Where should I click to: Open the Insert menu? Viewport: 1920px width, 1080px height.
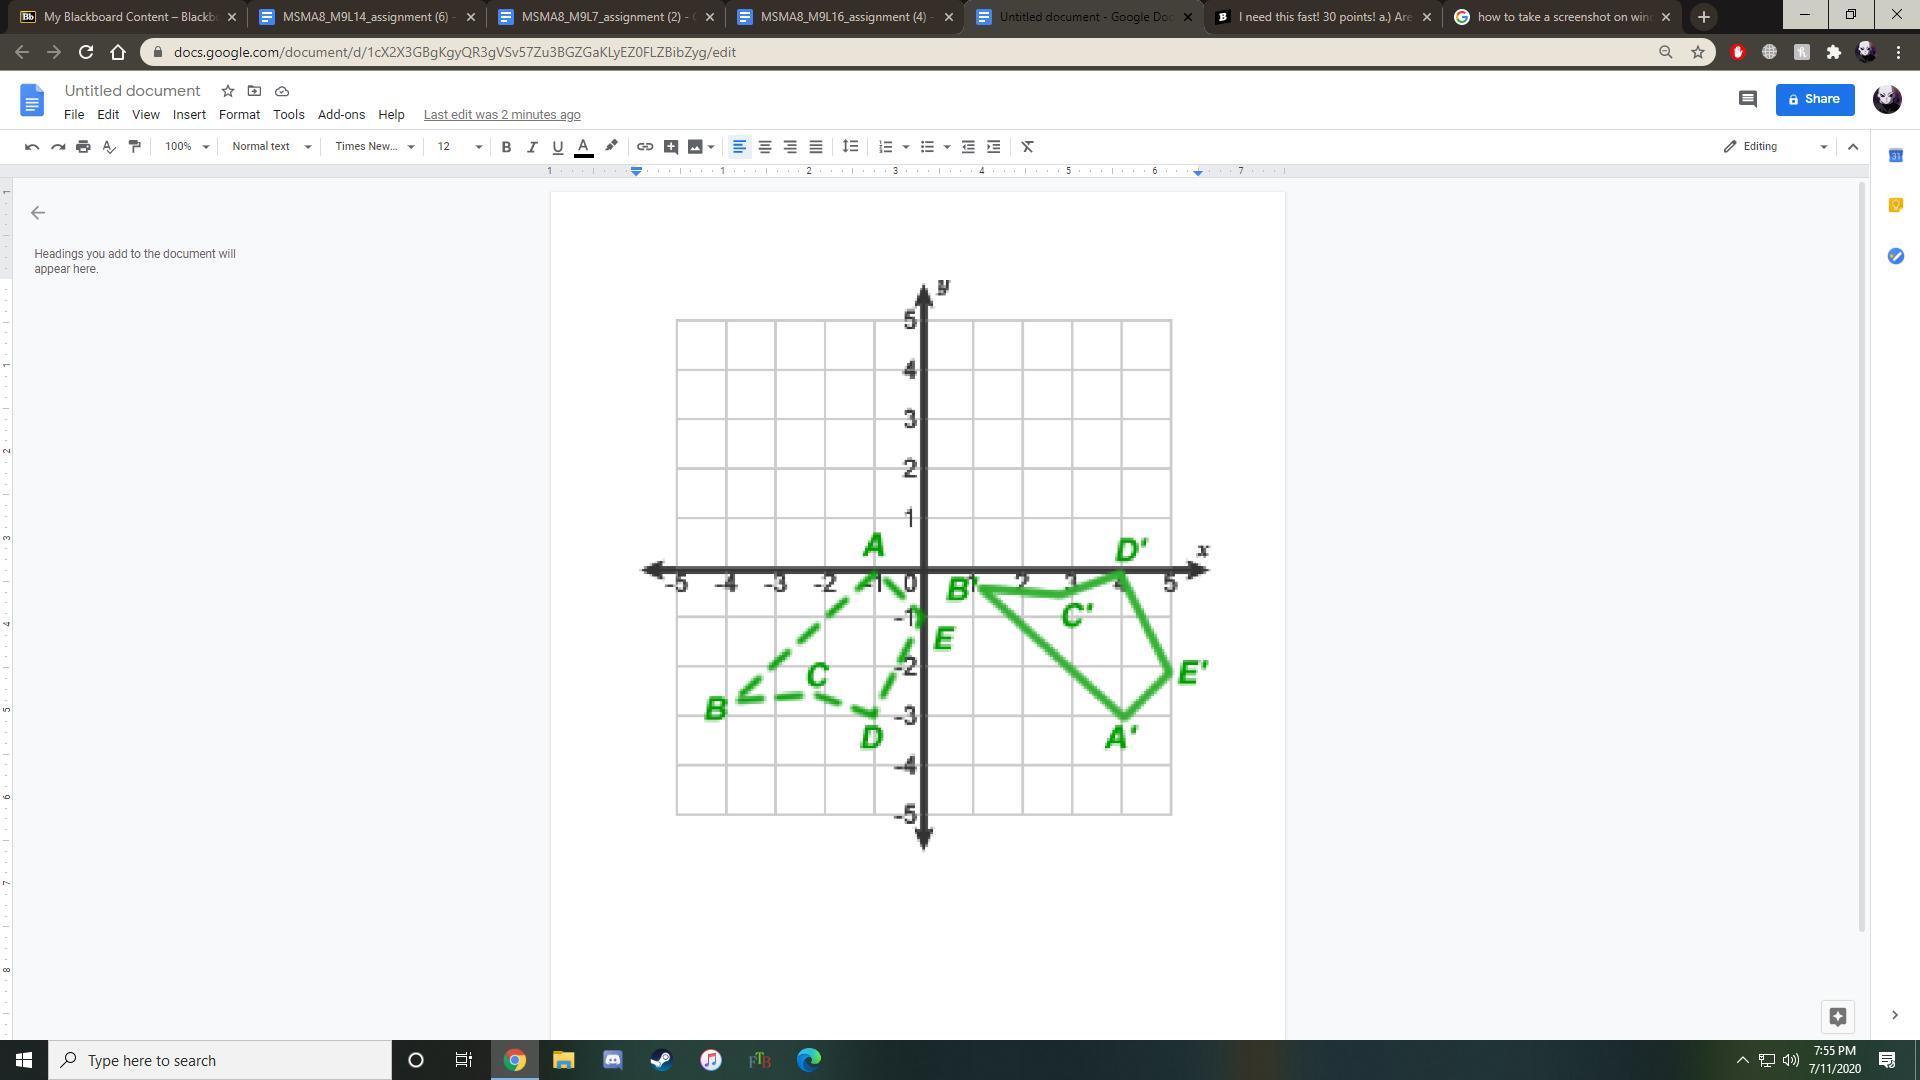pos(188,115)
